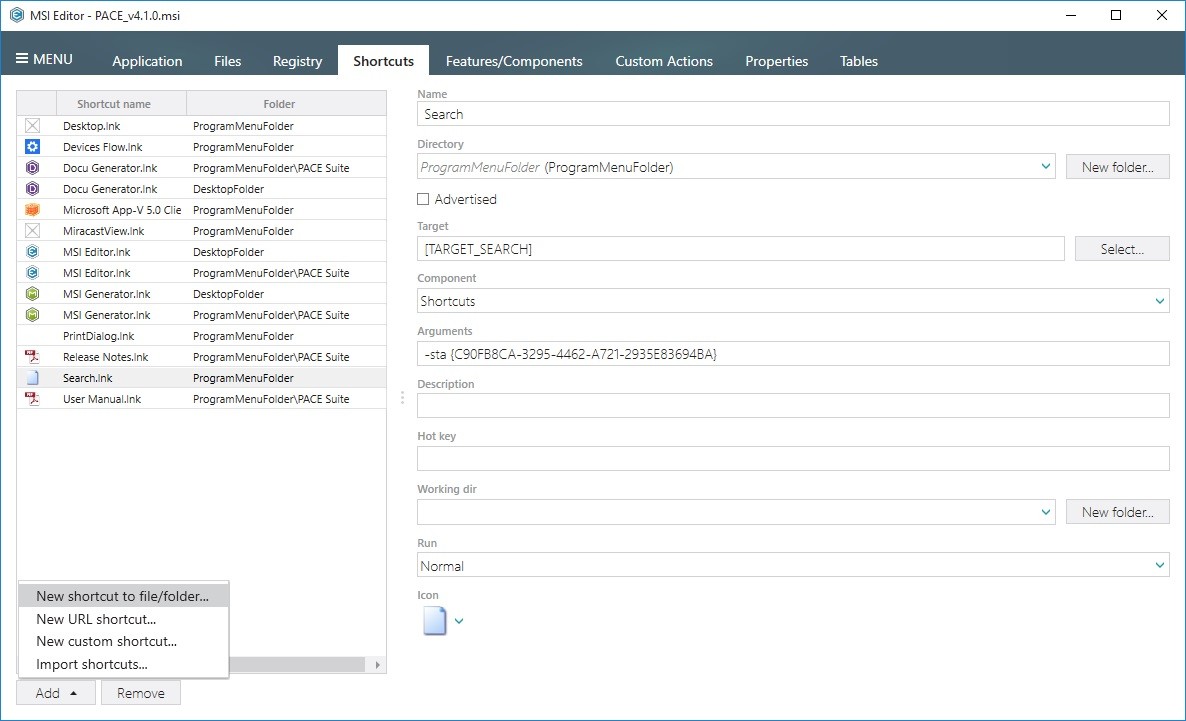Click Docu Generator icon in DesktopFolder row
This screenshot has width=1186, height=721.
(33, 188)
